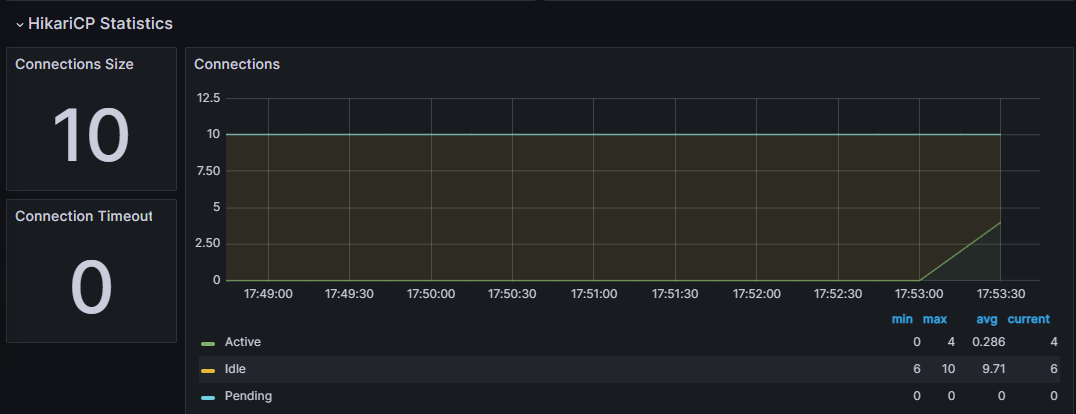Toggle the Pending series in legend
Image resolution: width=1076 pixels, height=414 pixels.
(x=248, y=396)
